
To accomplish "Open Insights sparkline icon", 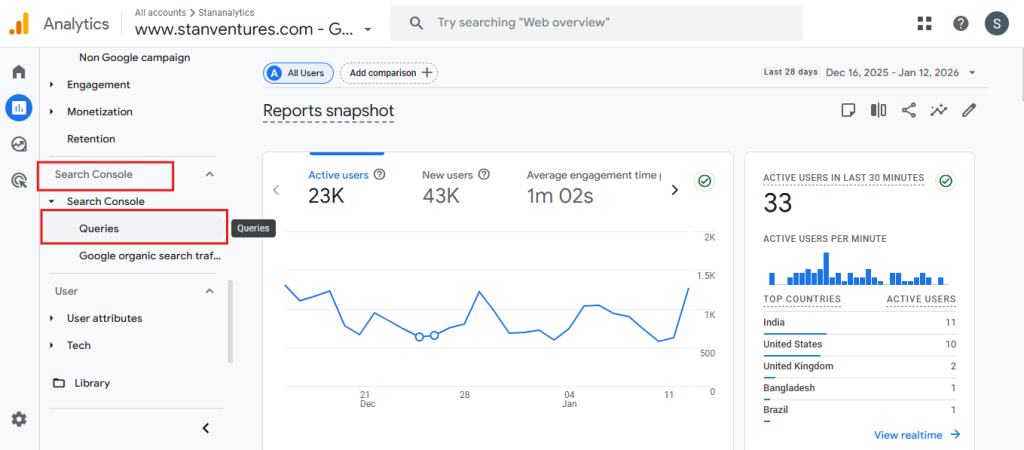I will pyautogui.click(x=939, y=110).
